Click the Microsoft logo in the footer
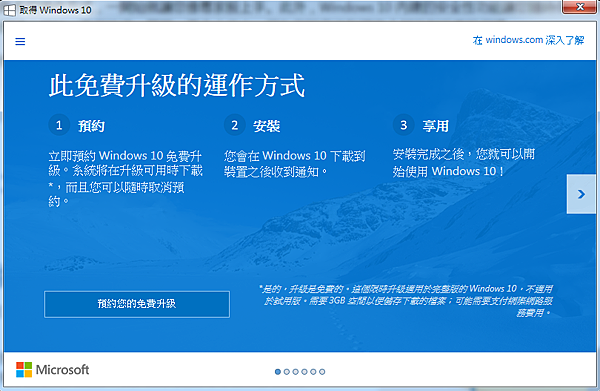This screenshot has width=600, height=391. (x=52, y=370)
